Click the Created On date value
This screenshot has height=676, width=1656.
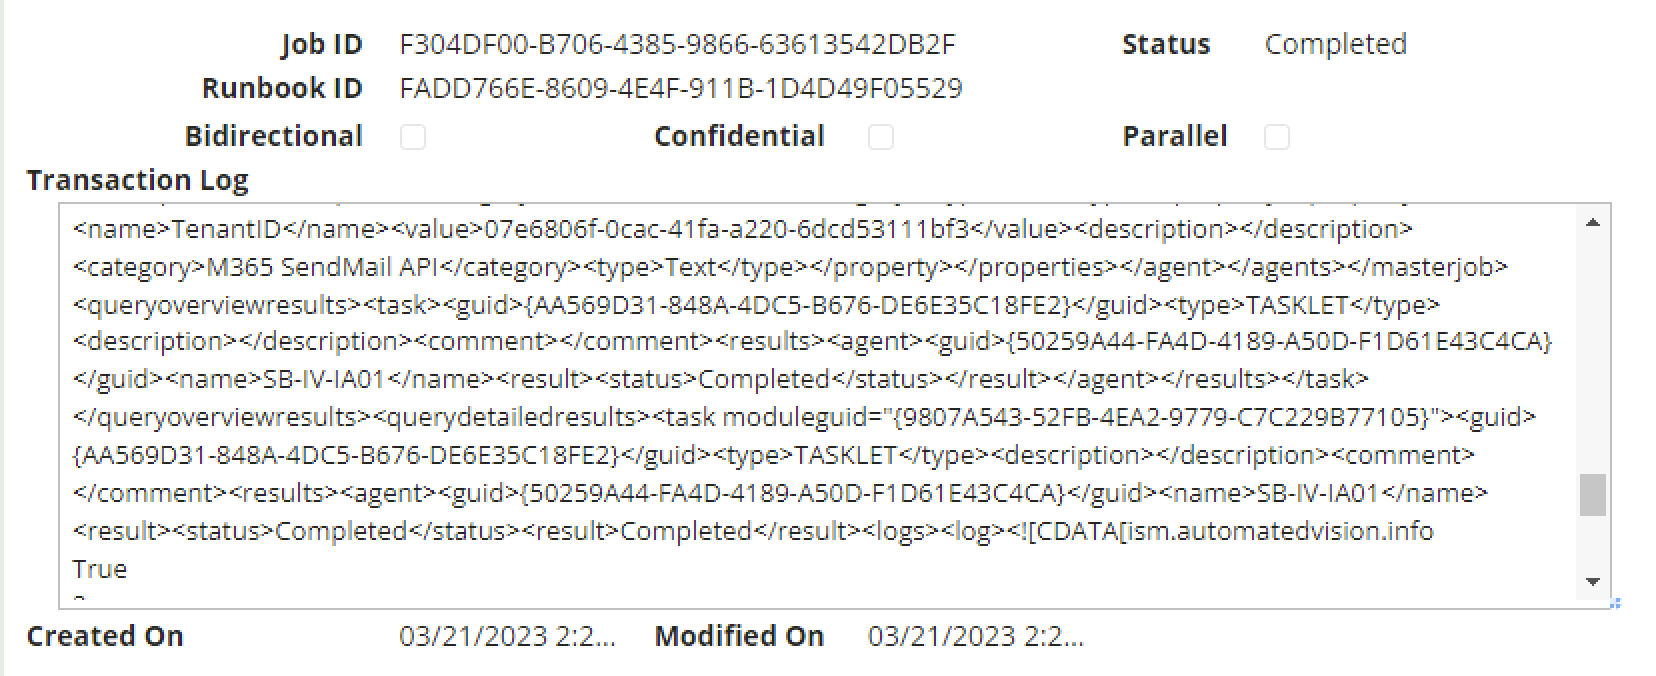pos(507,636)
